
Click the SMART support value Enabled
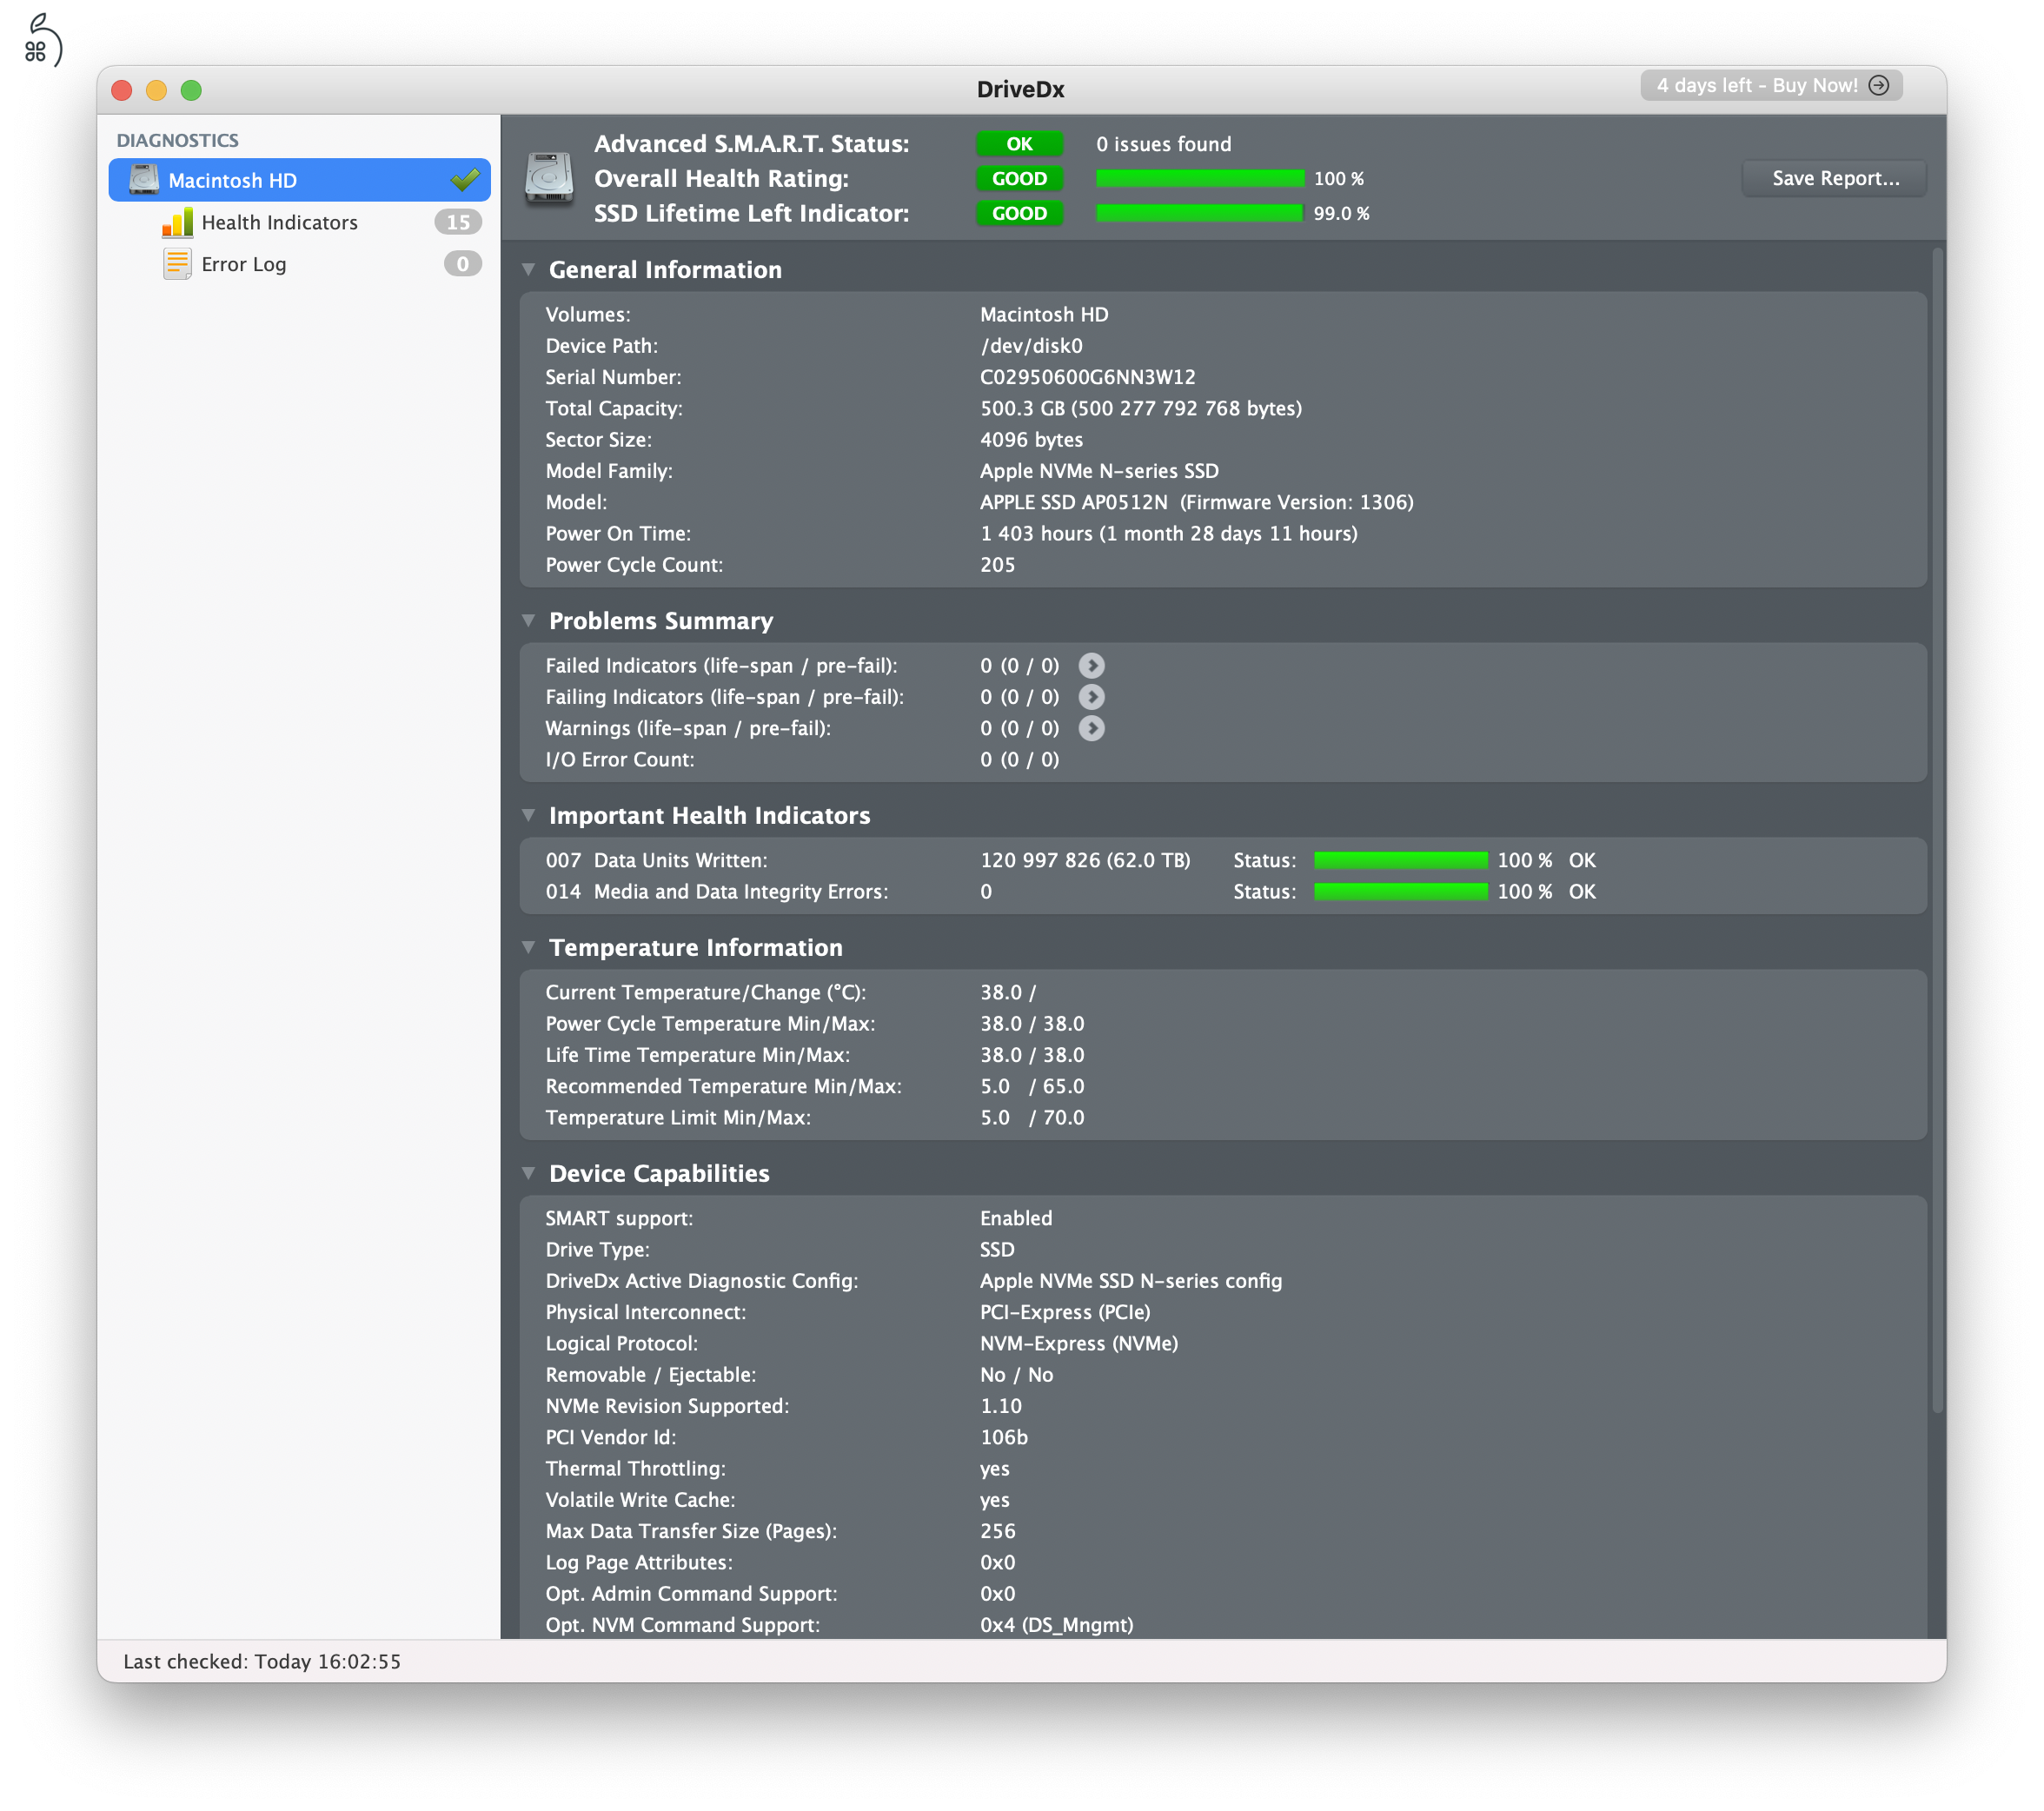point(1015,1218)
